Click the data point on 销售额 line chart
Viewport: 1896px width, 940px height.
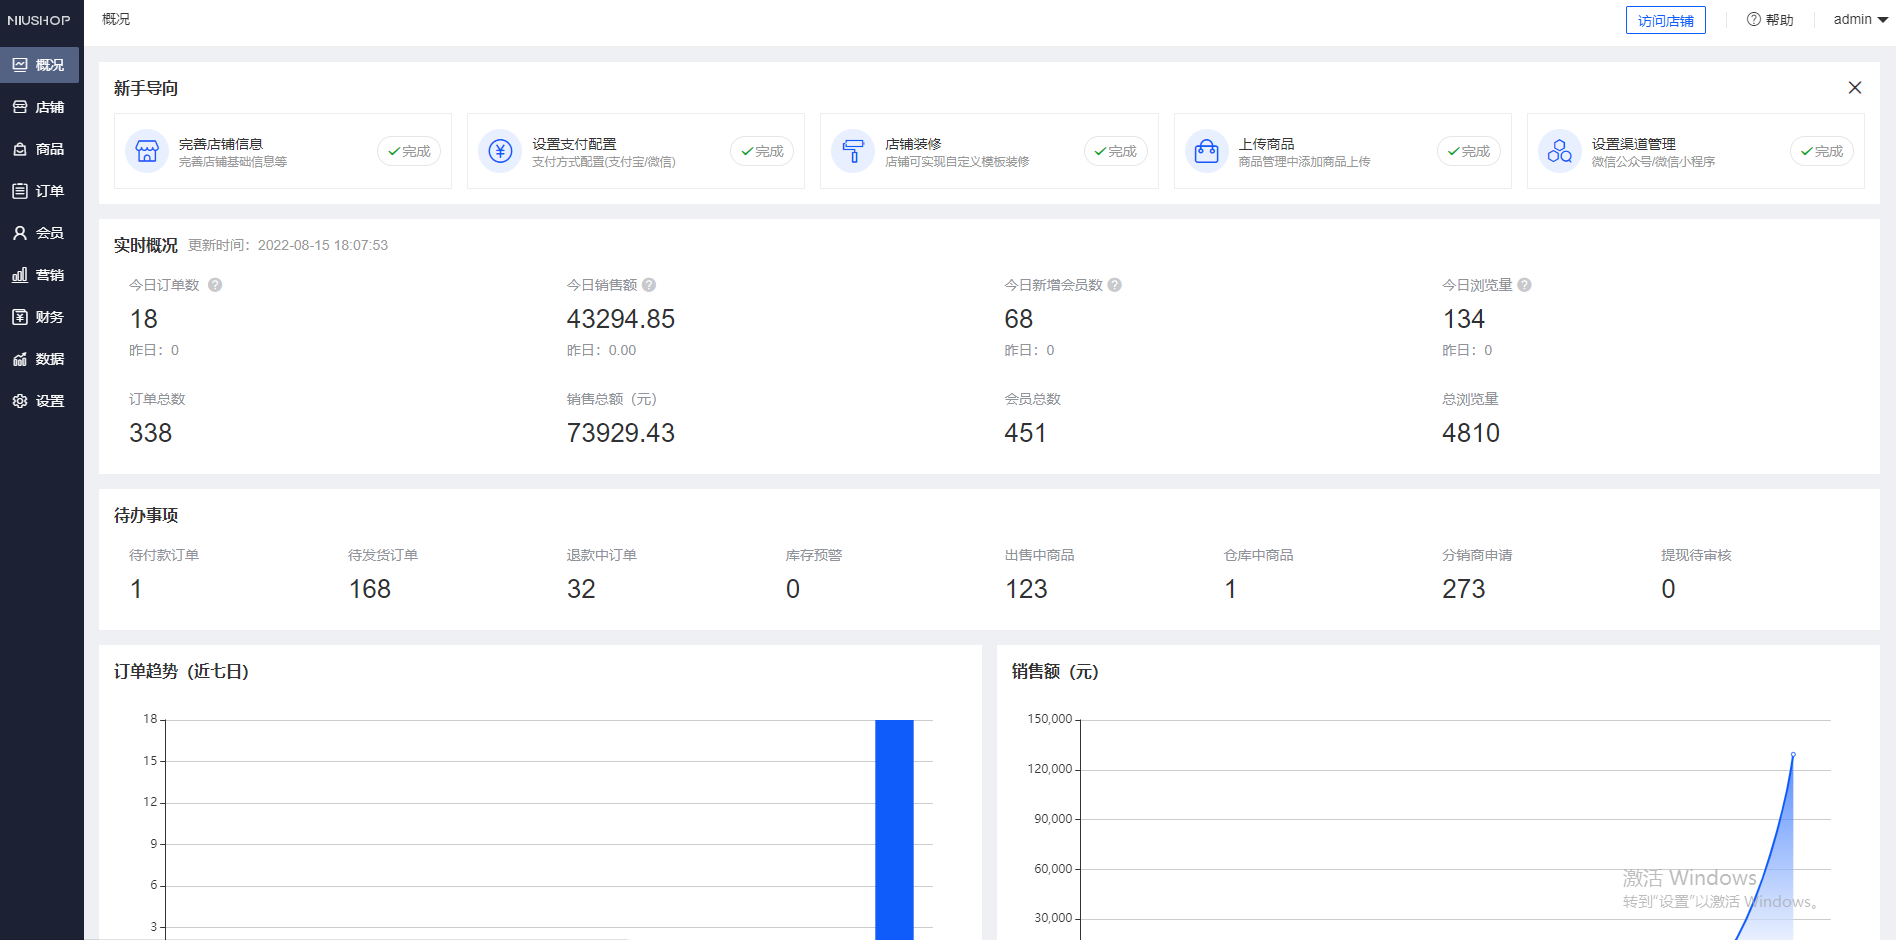coord(1793,754)
